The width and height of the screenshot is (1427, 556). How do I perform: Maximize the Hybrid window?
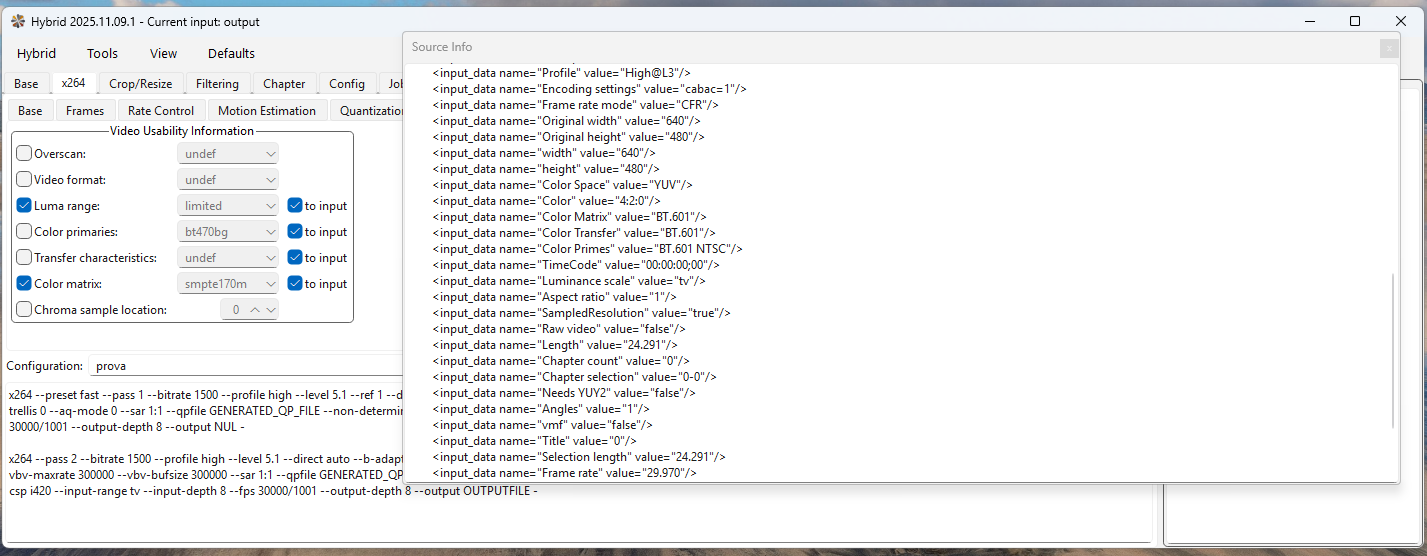[x=1354, y=21]
